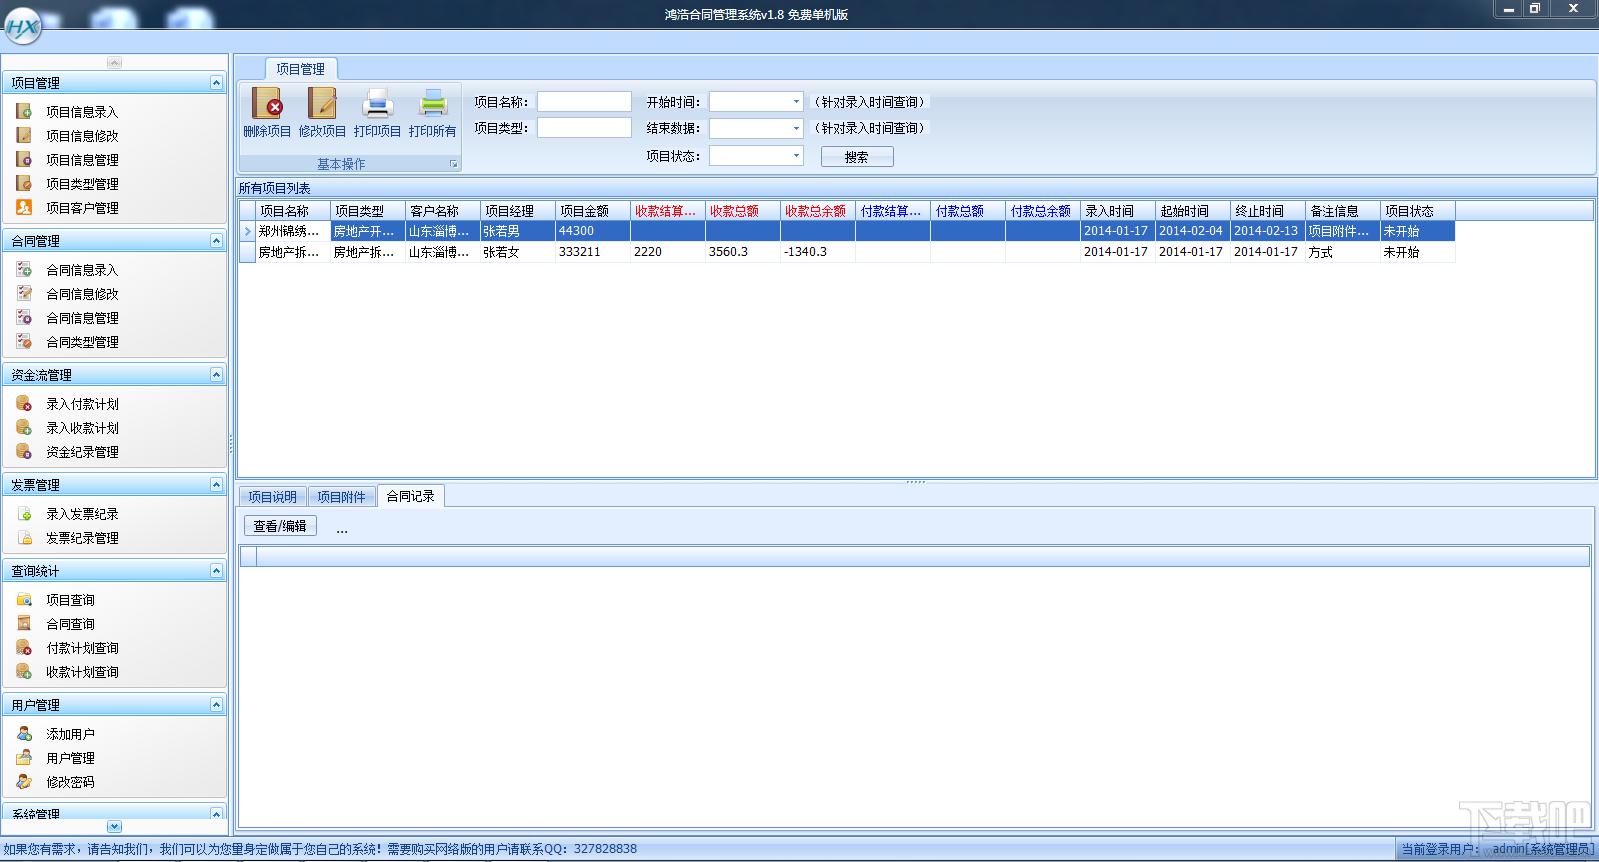Click the 项目名称 input field
The width and height of the screenshot is (1599, 862).
point(584,102)
